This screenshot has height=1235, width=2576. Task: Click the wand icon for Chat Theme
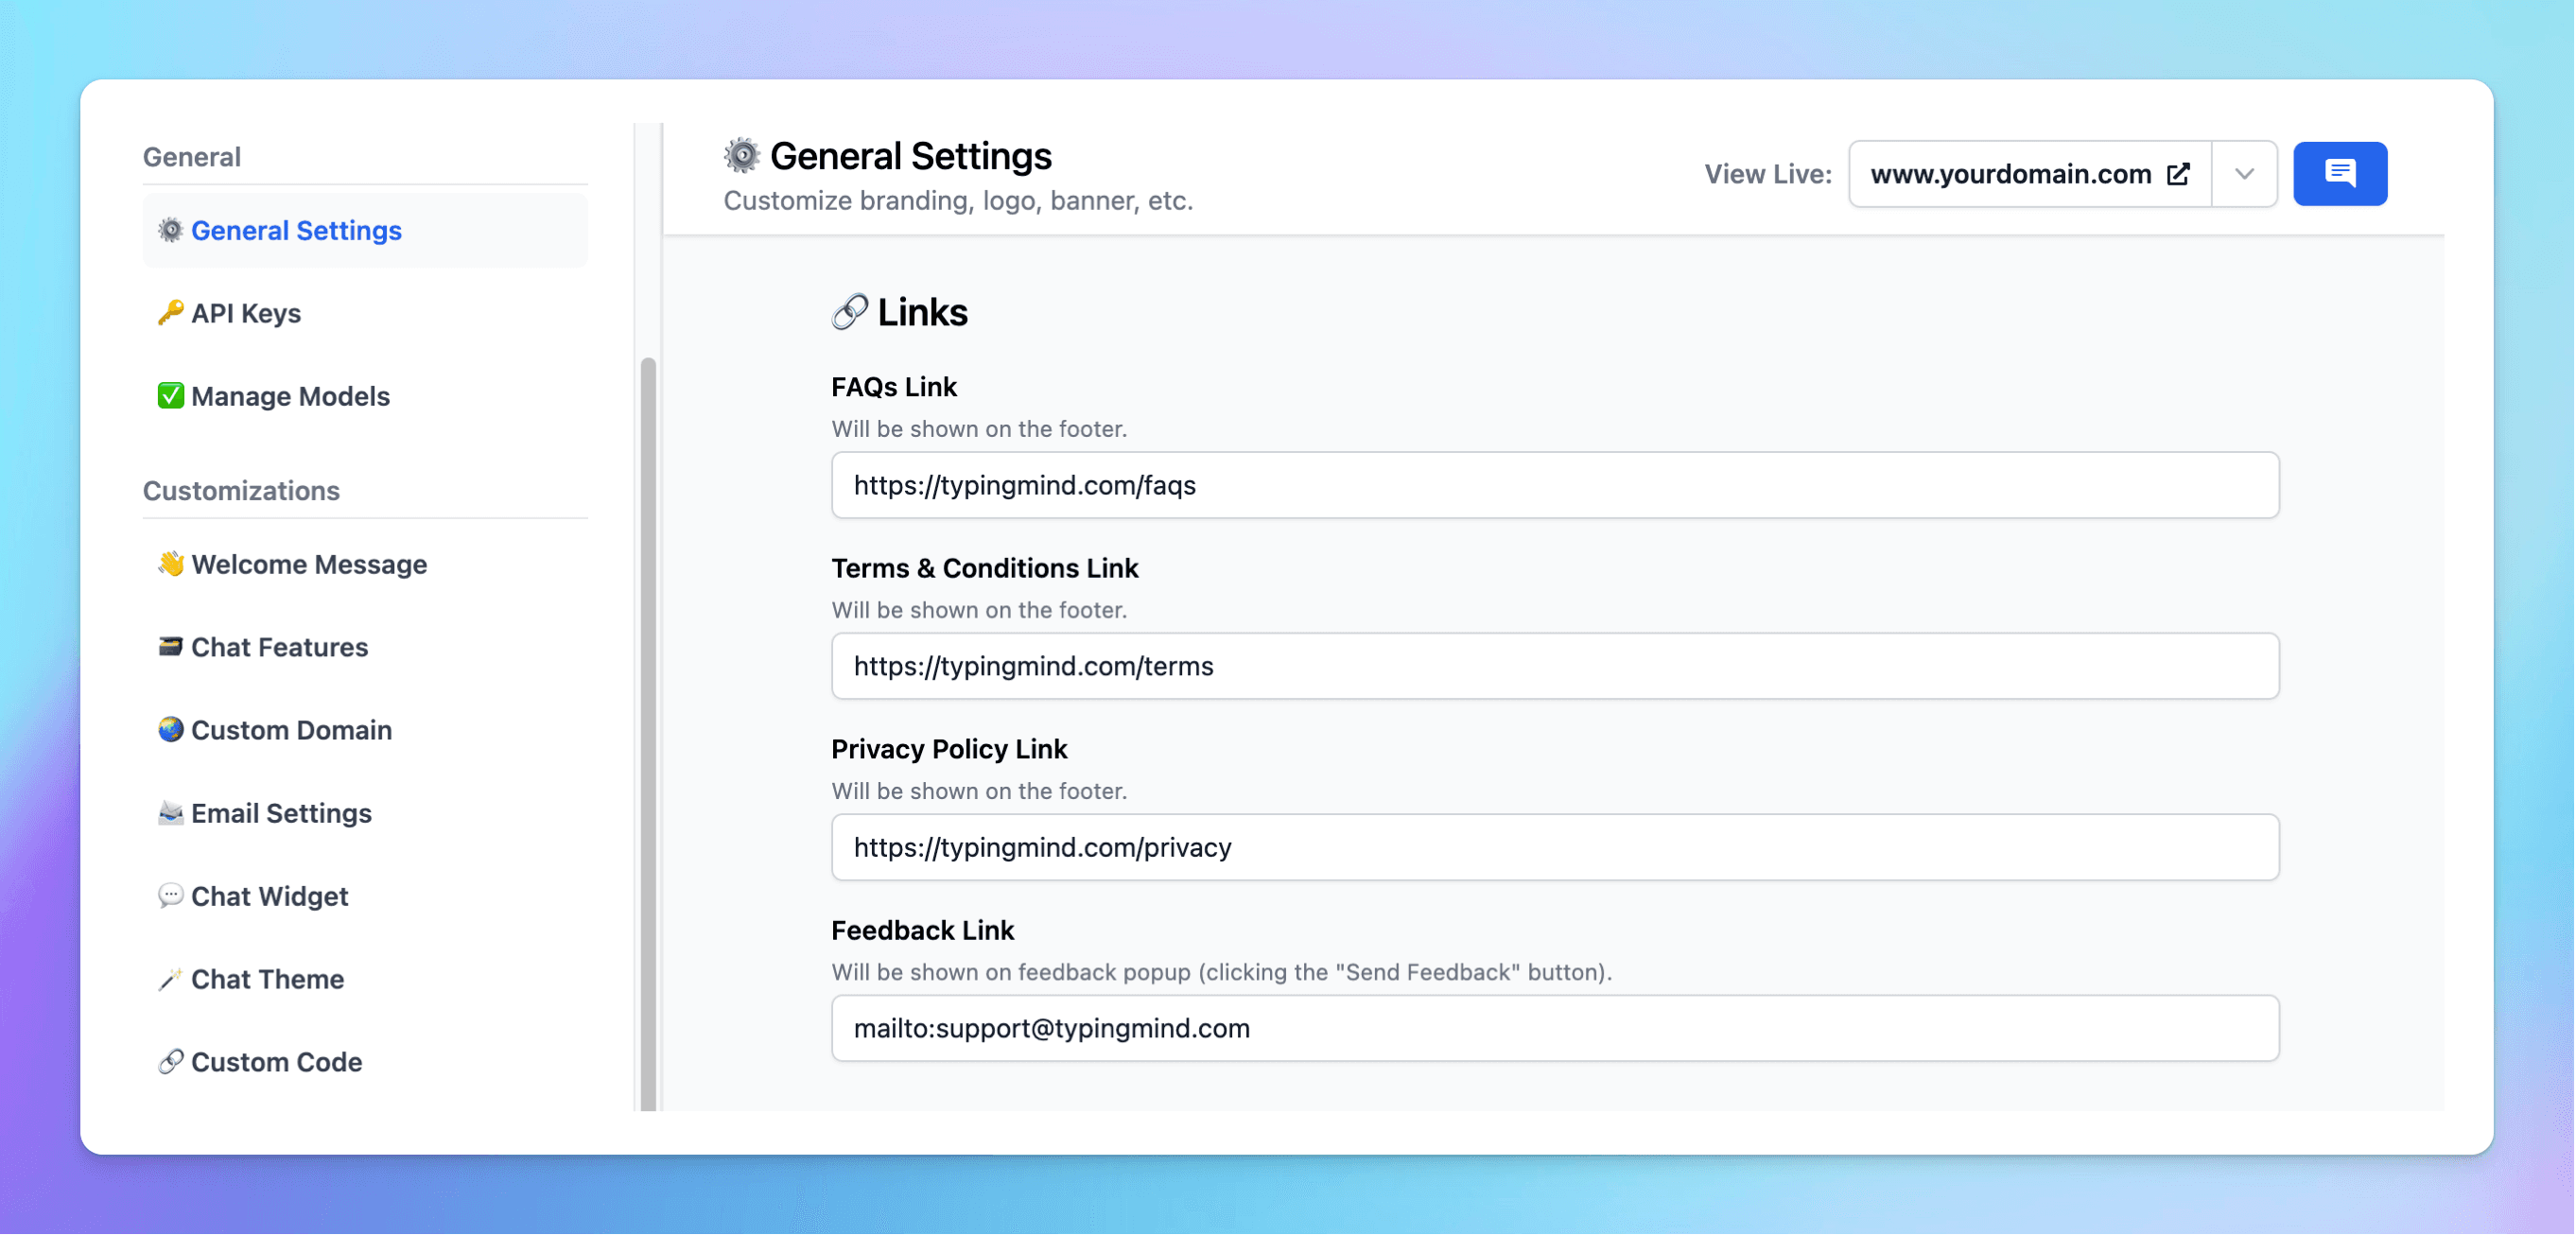(x=170, y=979)
